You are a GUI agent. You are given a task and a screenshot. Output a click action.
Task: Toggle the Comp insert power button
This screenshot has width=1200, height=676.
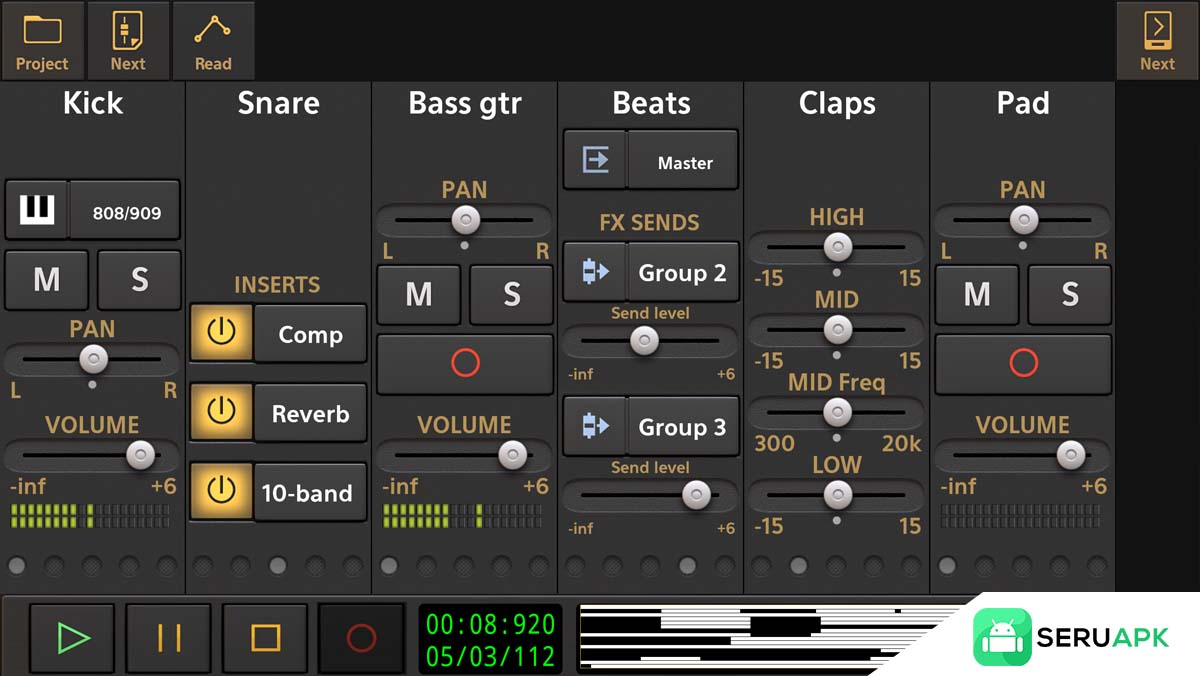coord(221,334)
